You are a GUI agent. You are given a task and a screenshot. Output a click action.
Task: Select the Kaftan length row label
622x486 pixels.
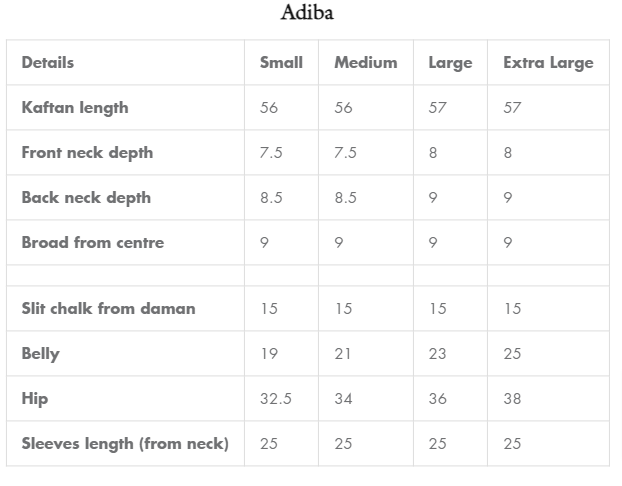75,107
